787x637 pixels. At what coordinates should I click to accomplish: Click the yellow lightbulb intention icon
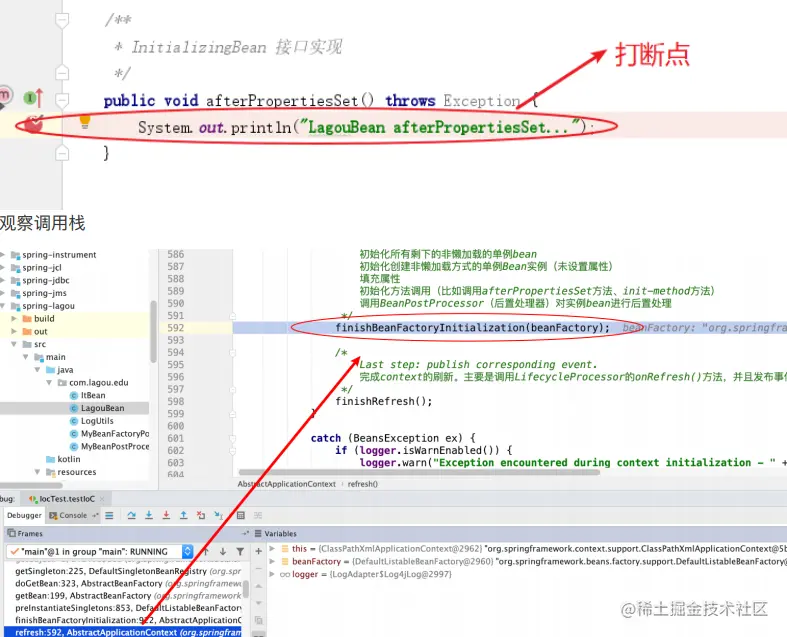[85, 121]
